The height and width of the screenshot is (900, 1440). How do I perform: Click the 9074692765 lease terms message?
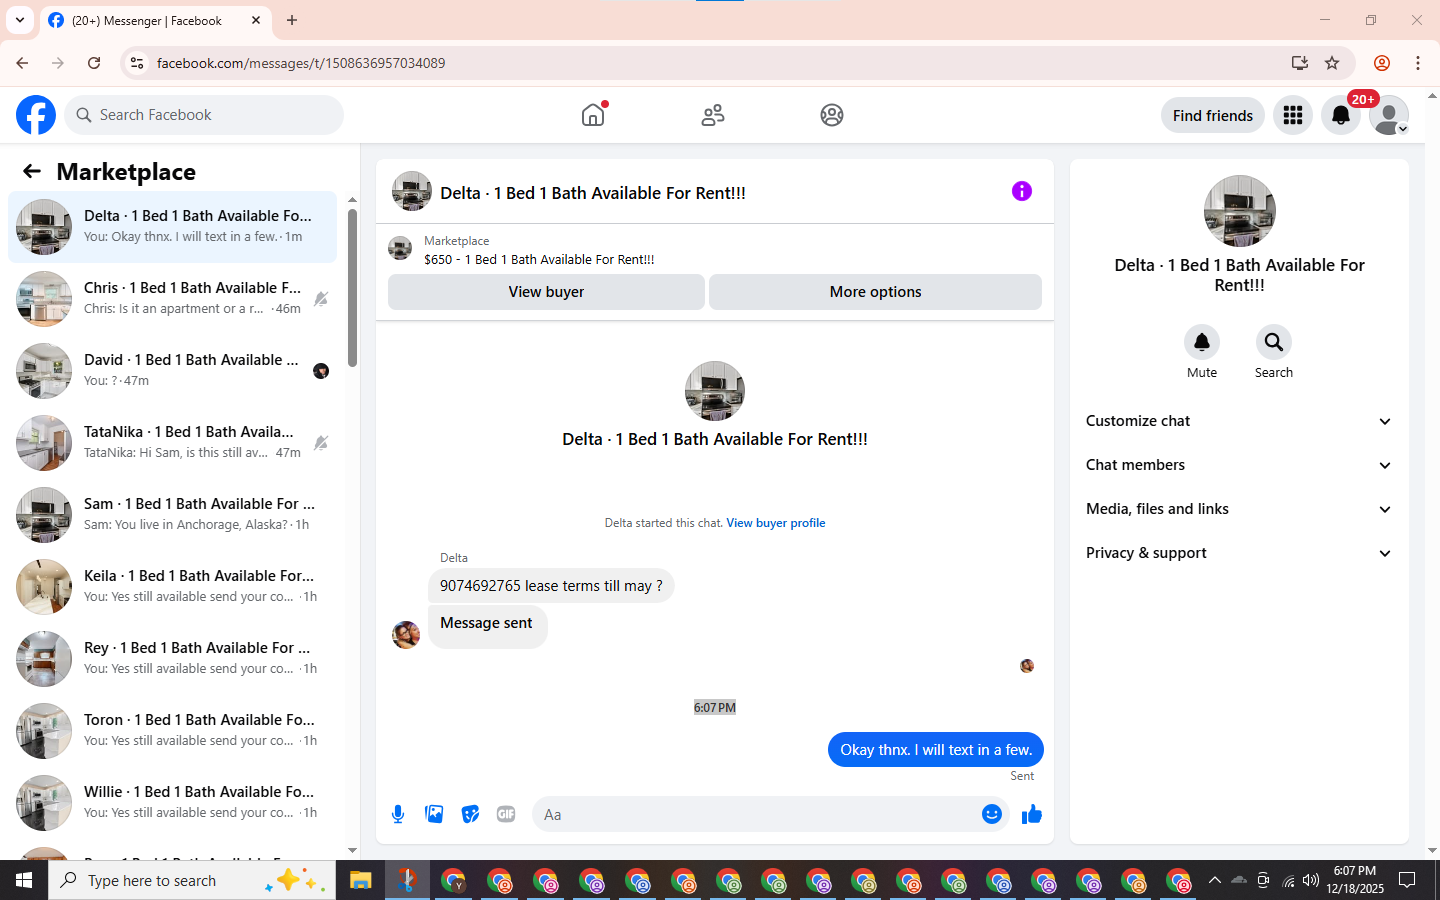coord(551,586)
